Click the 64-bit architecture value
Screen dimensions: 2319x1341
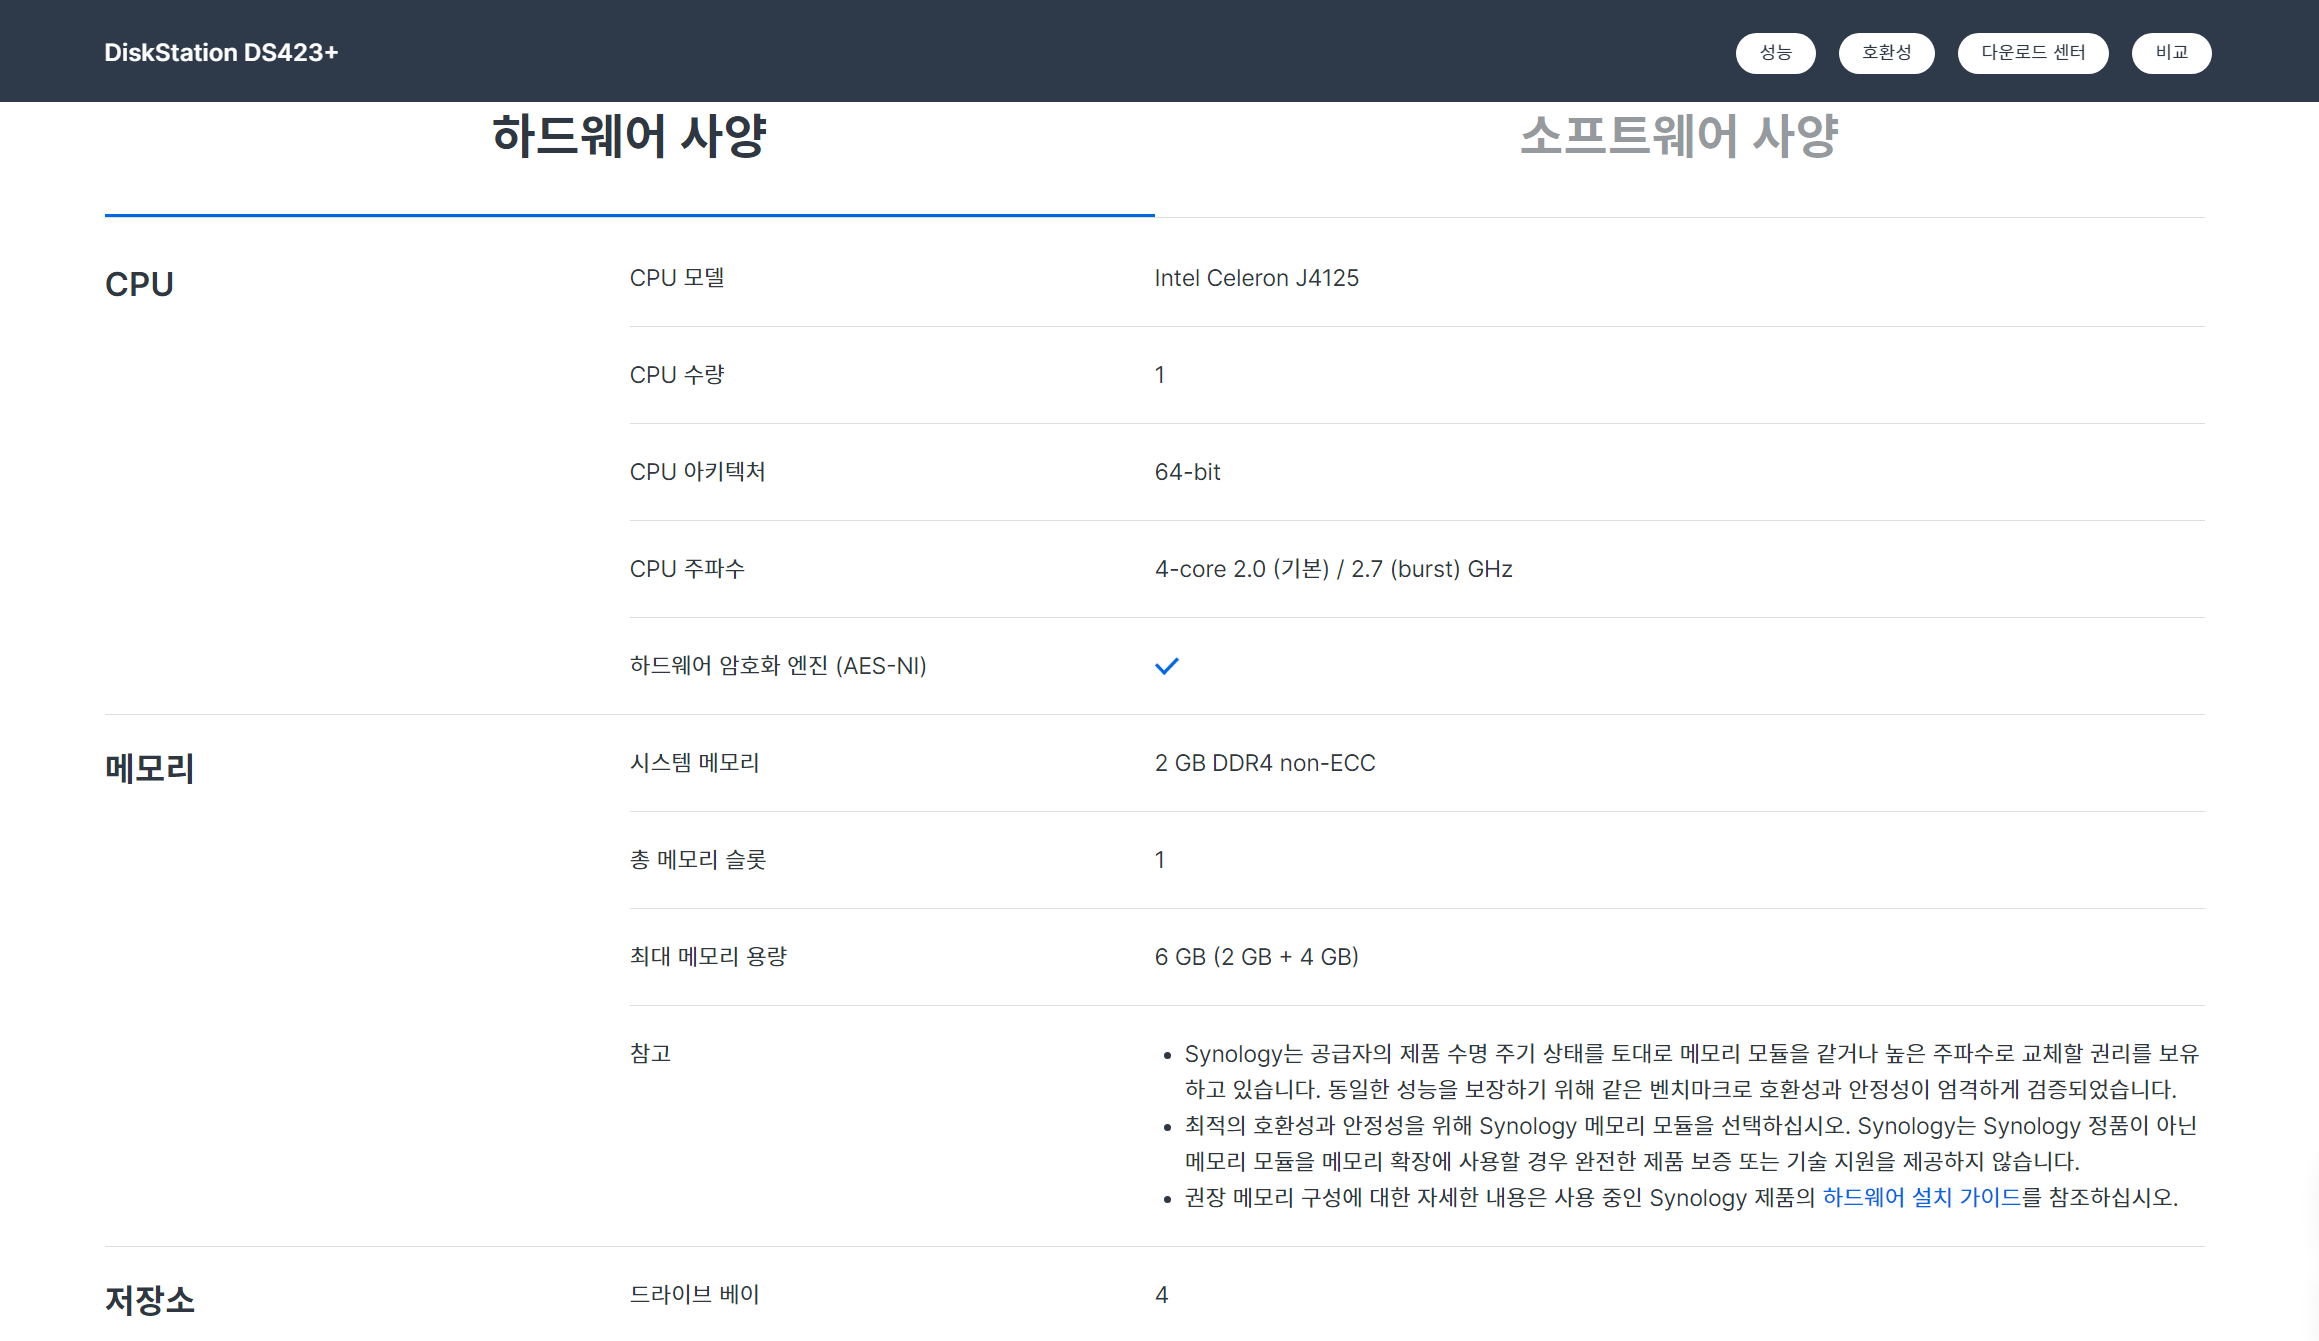pos(1187,472)
